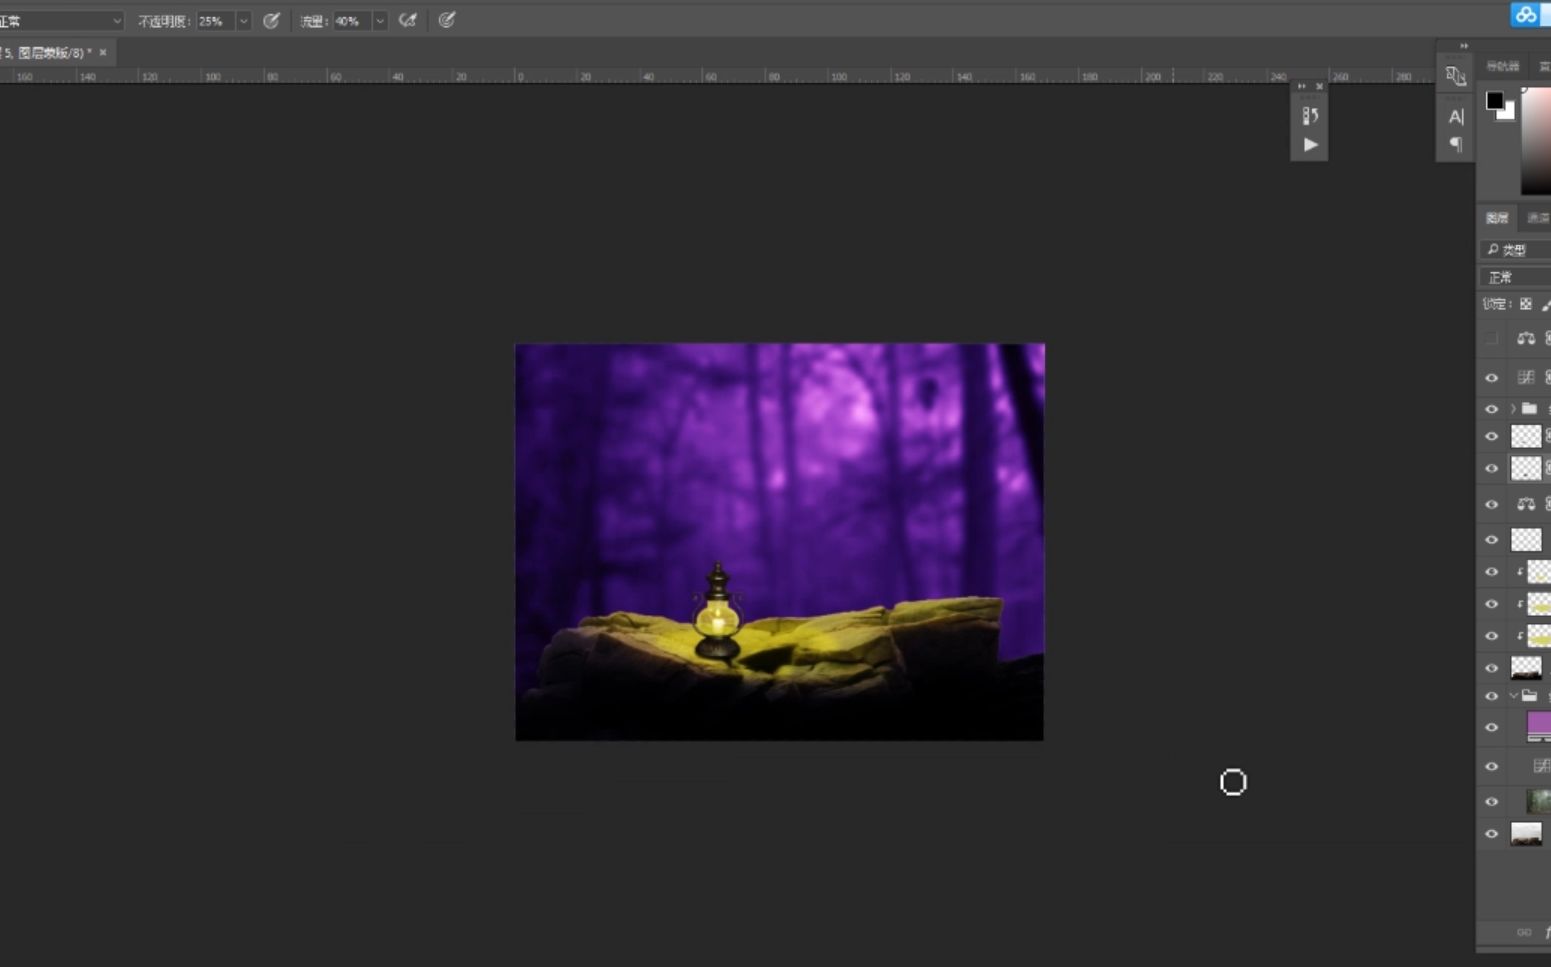
Task: Click the double-arrow panel collapse button
Action: (x=1464, y=45)
